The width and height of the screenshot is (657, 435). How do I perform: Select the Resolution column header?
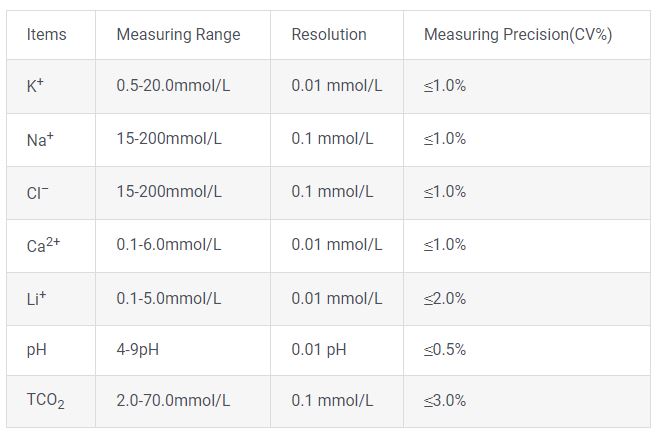329,35
